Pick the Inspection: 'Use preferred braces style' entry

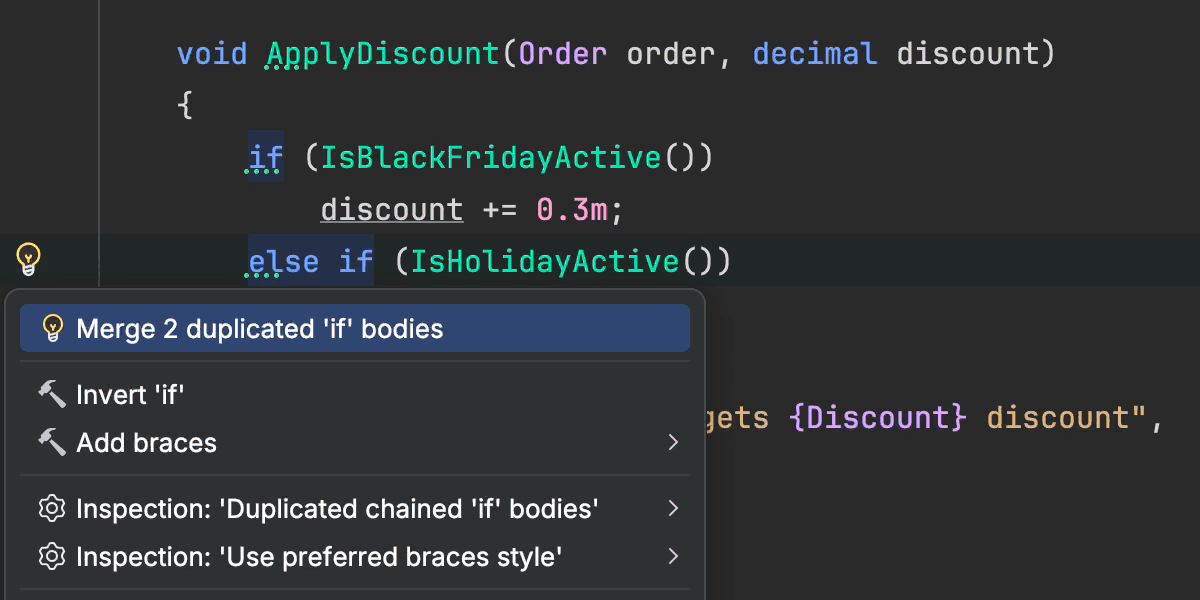[x=319, y=556]
